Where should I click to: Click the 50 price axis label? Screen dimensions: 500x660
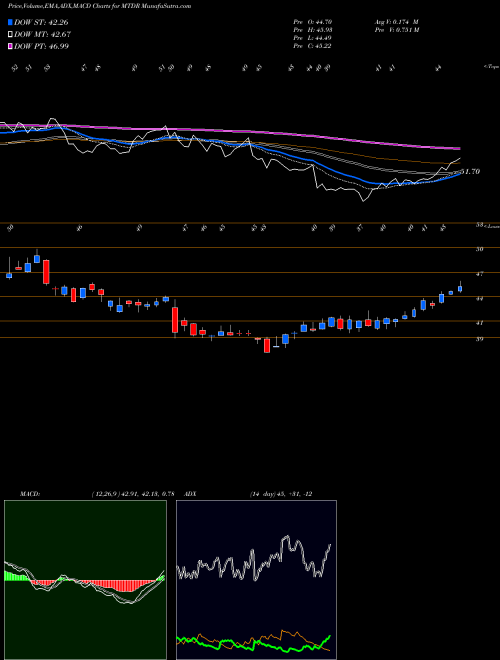click(479, 249)
